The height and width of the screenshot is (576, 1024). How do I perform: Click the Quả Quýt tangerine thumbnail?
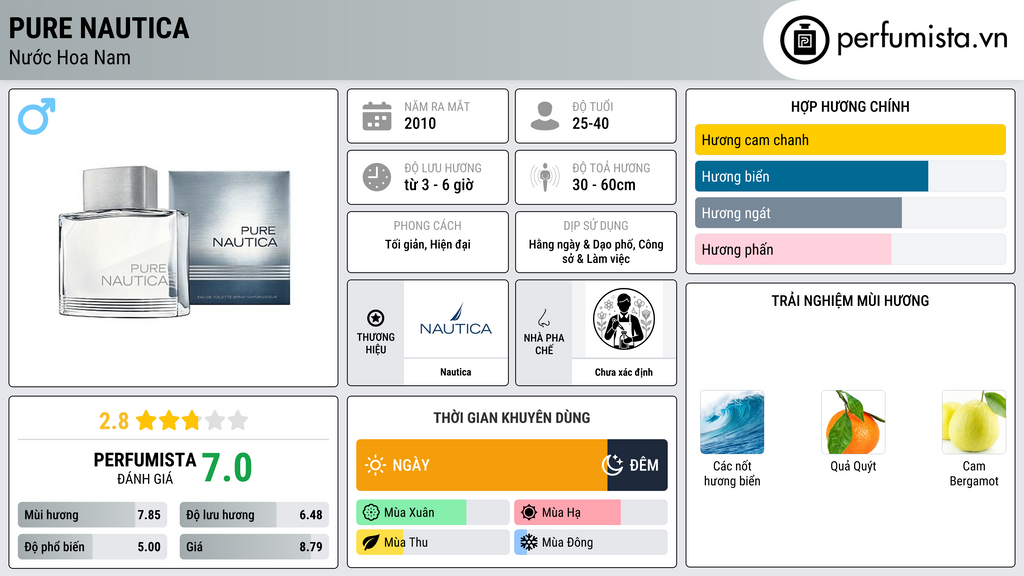click(x=853, y=423)
